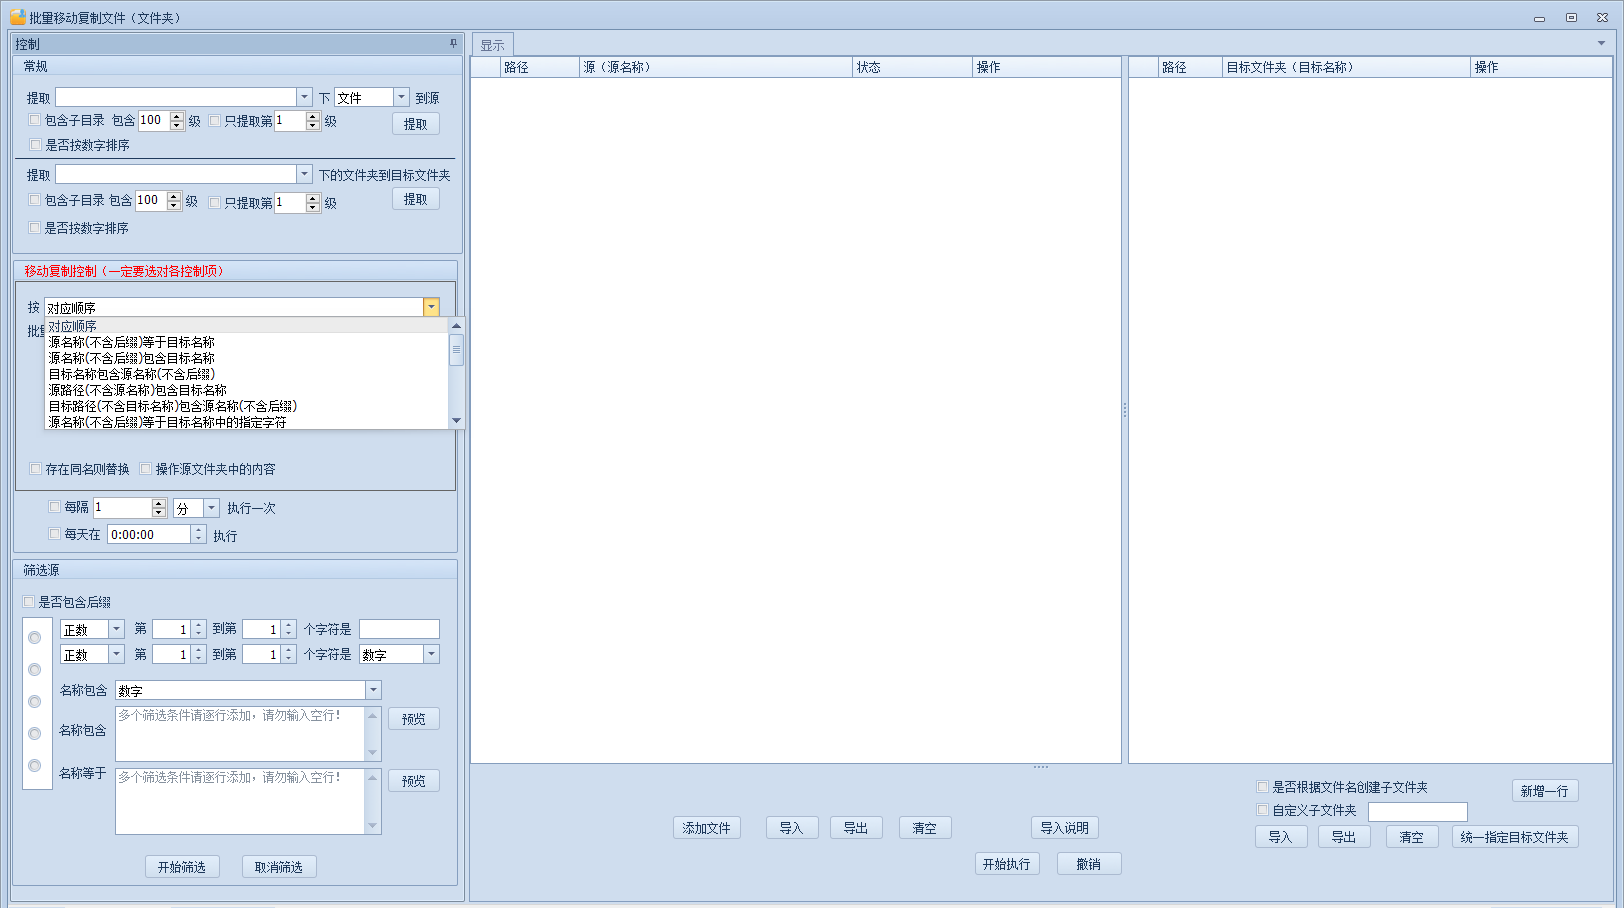1624x908 pixels.
Task: Check the 每隔 interval checkbox
Action: click(55, 507)
